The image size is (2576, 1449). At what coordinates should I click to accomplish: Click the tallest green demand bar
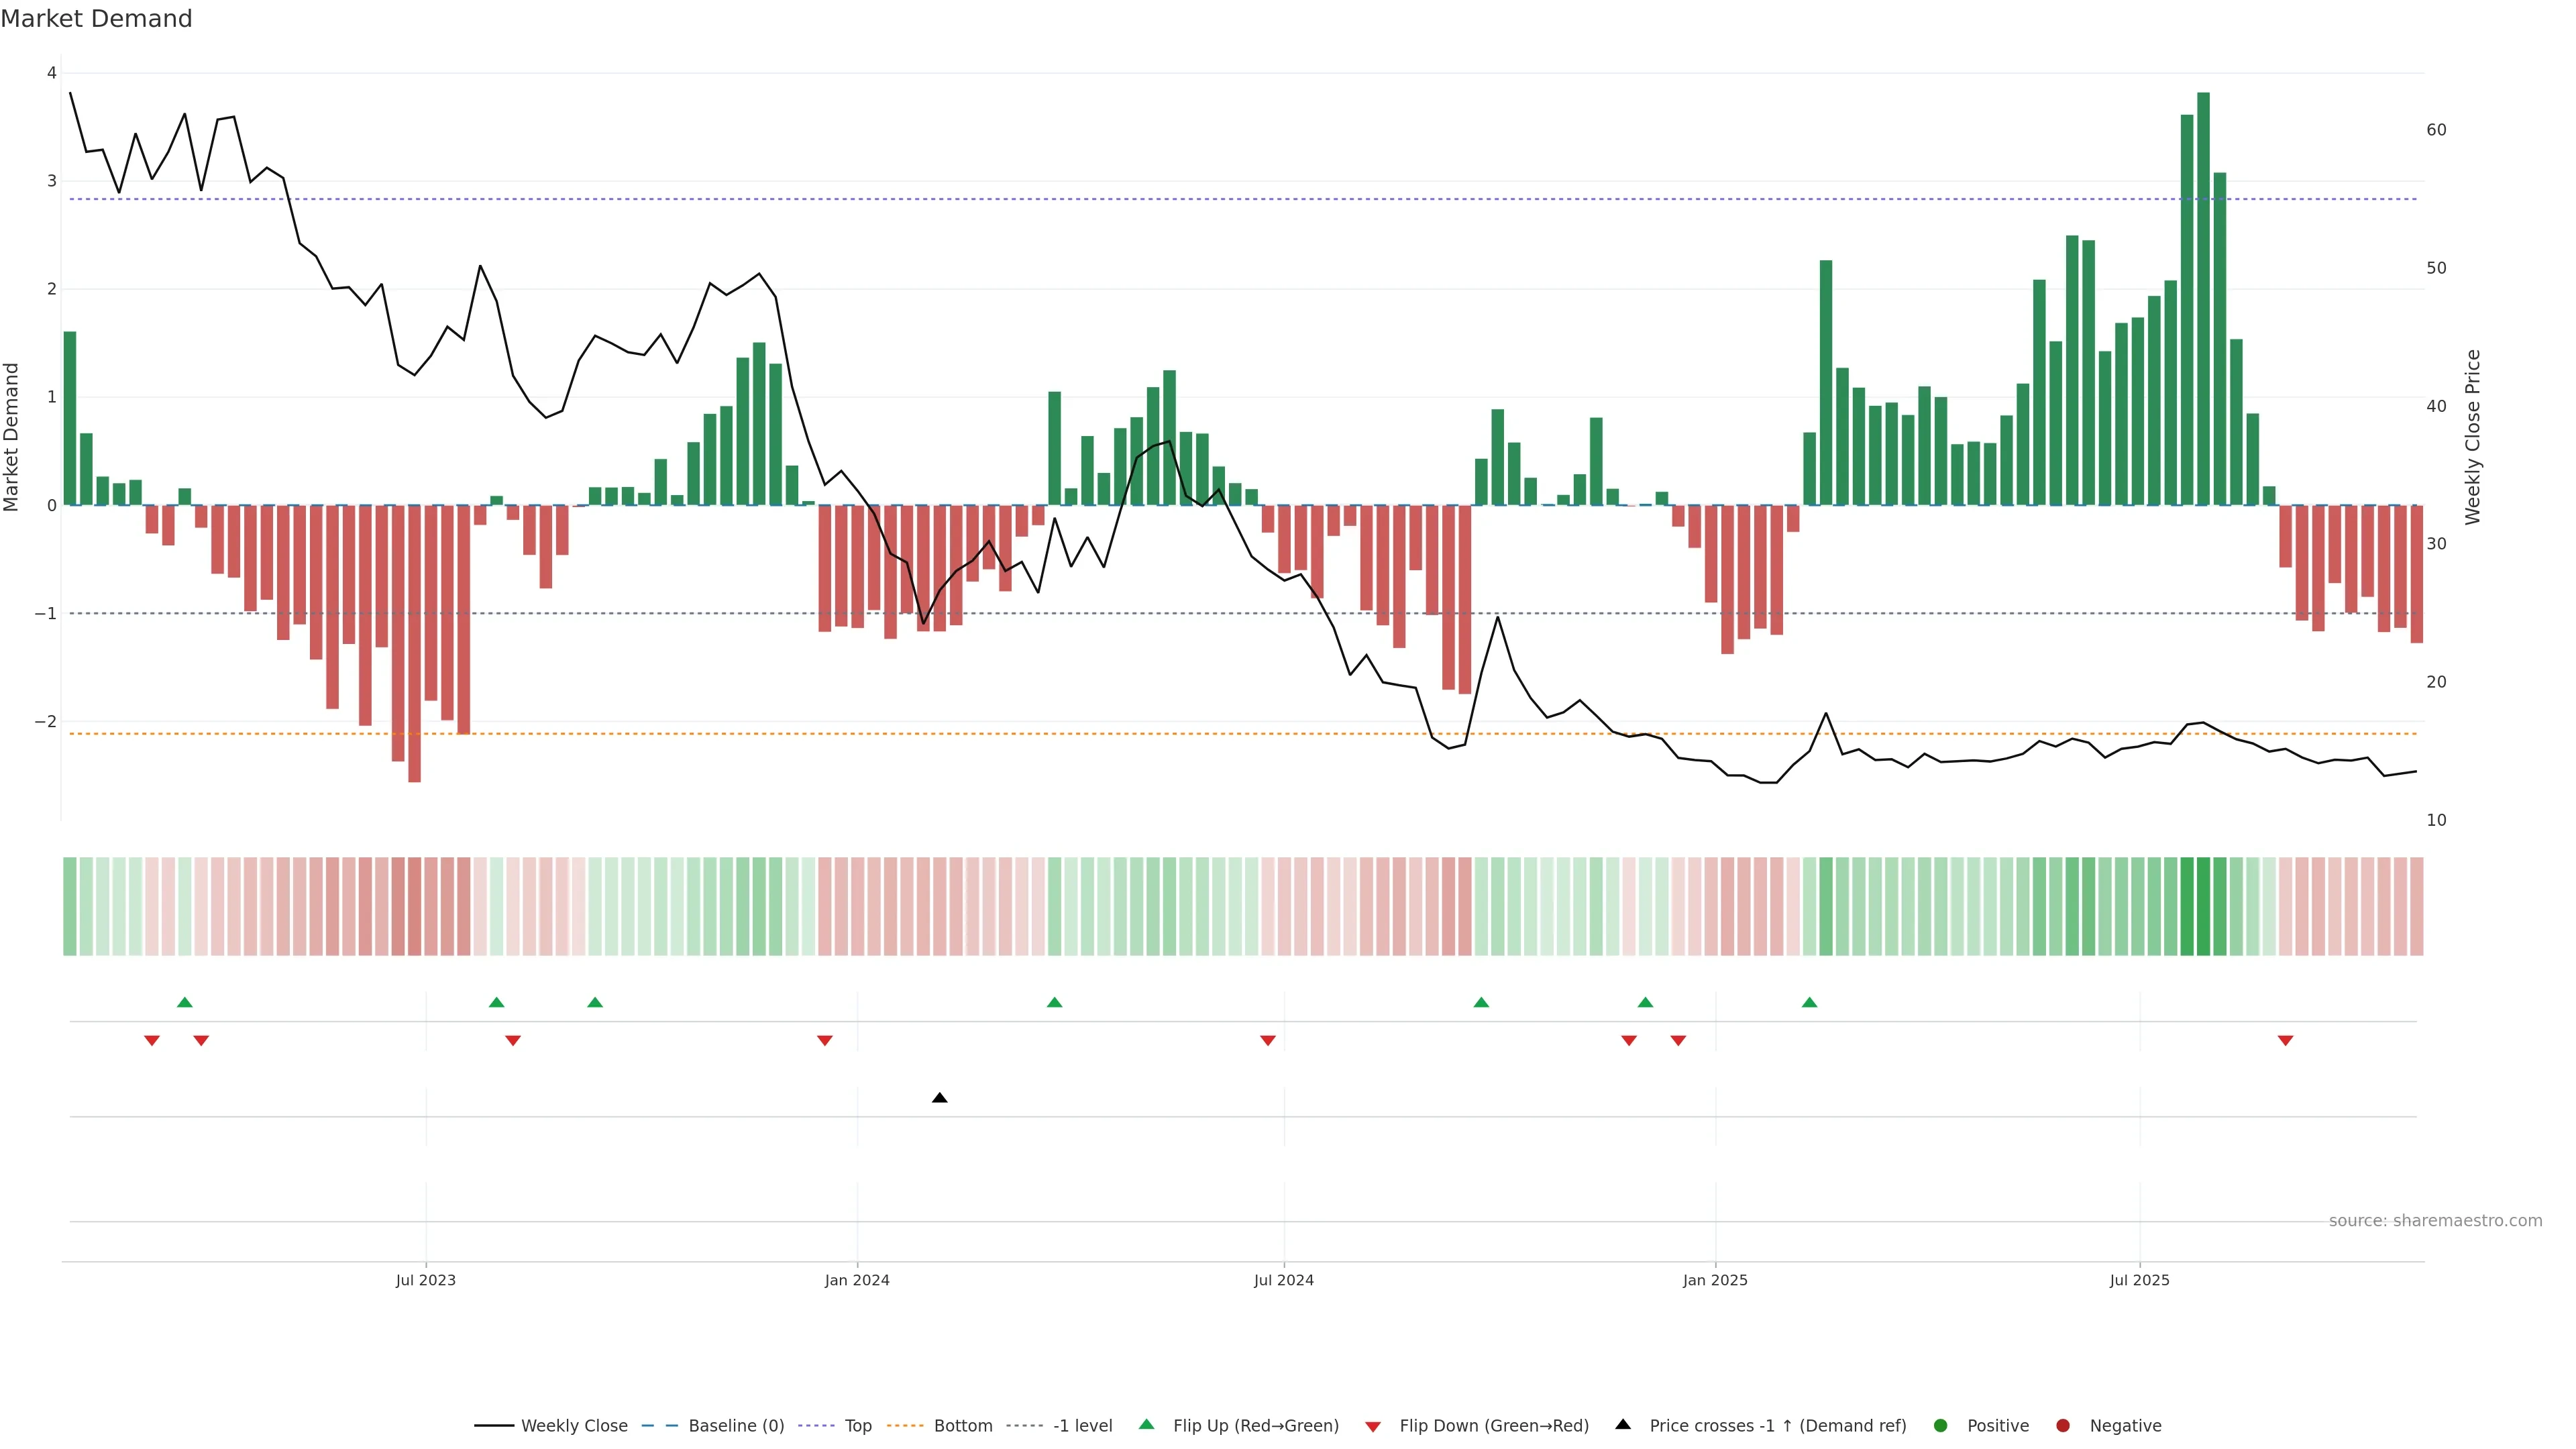(x=2202, y=300)
